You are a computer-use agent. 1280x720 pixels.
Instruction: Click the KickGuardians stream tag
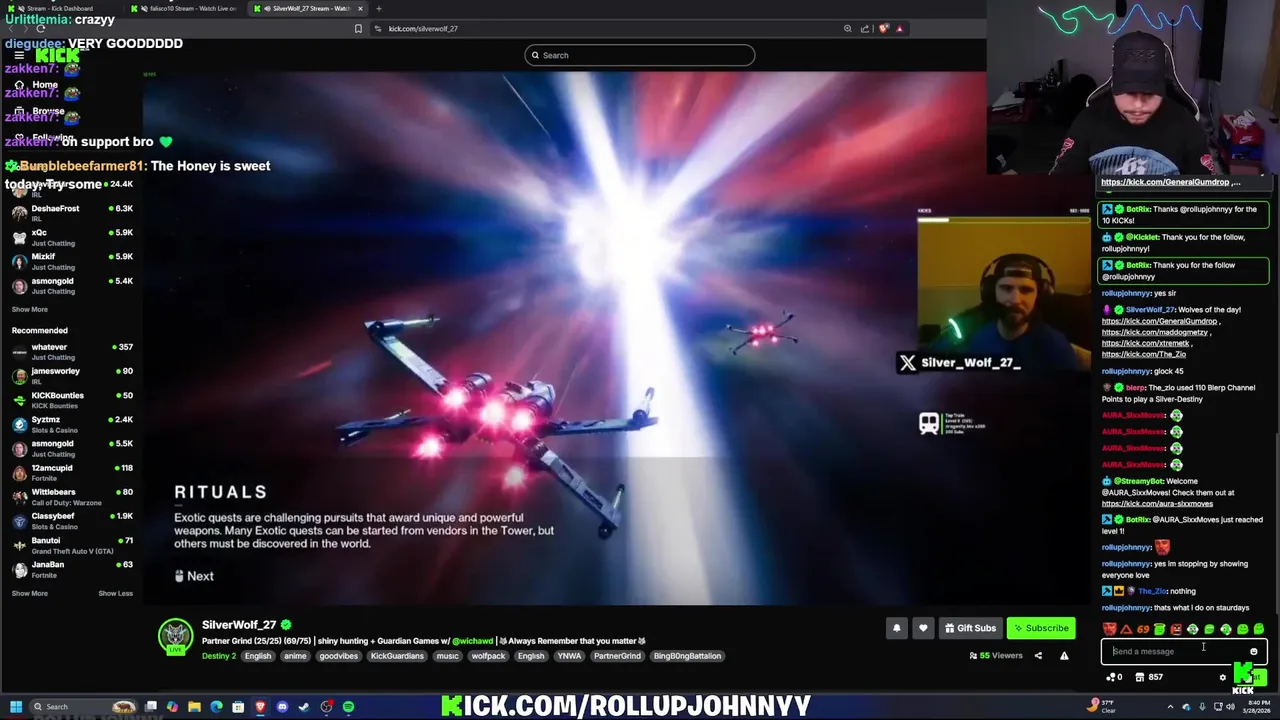point(397,656)
